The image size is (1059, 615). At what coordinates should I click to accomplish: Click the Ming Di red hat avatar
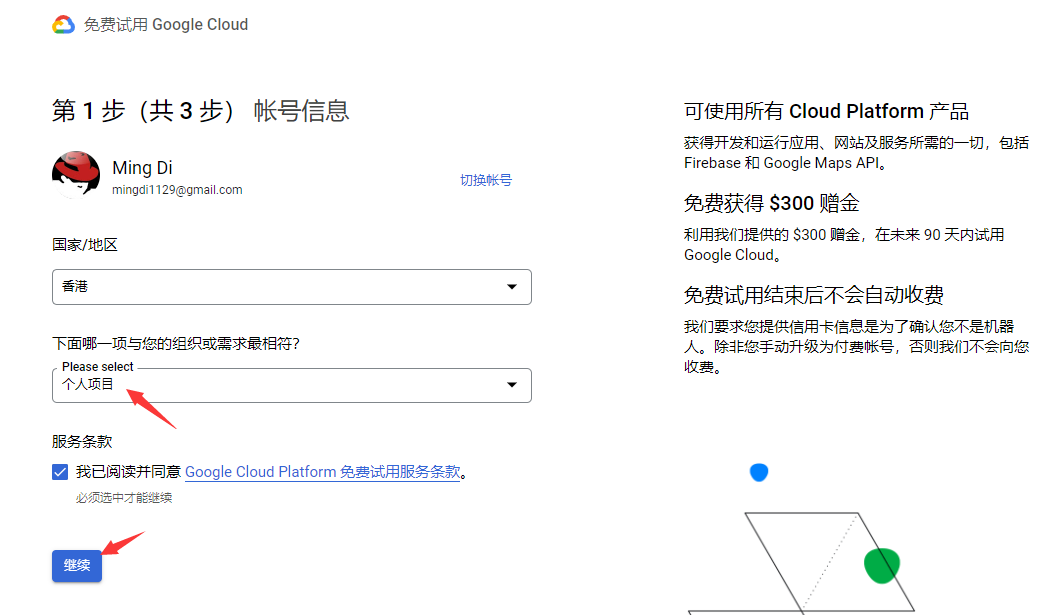click(x=76, y=175)
